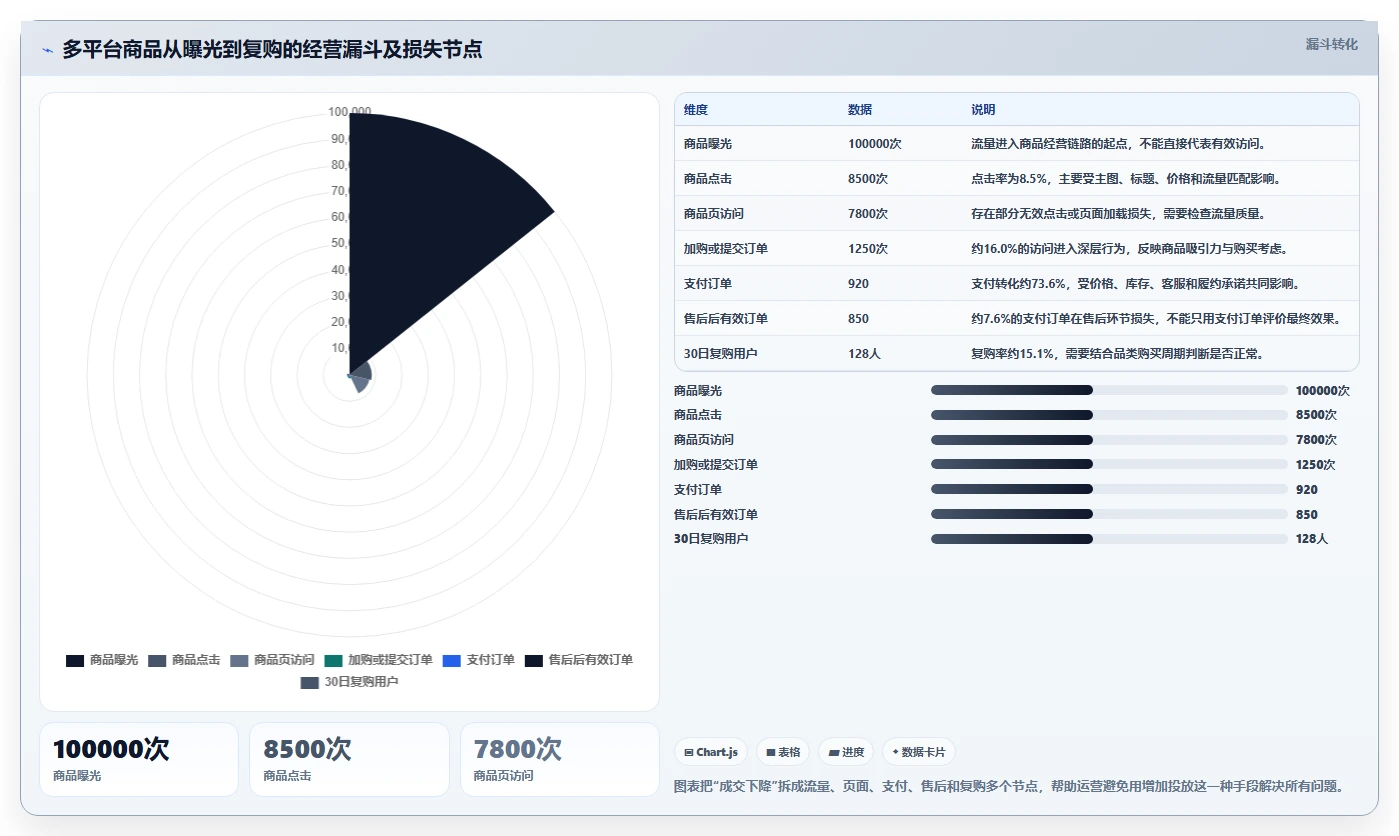
Task: Click the note starting 点击率为8.5%
Action: tap(1126, 179)
